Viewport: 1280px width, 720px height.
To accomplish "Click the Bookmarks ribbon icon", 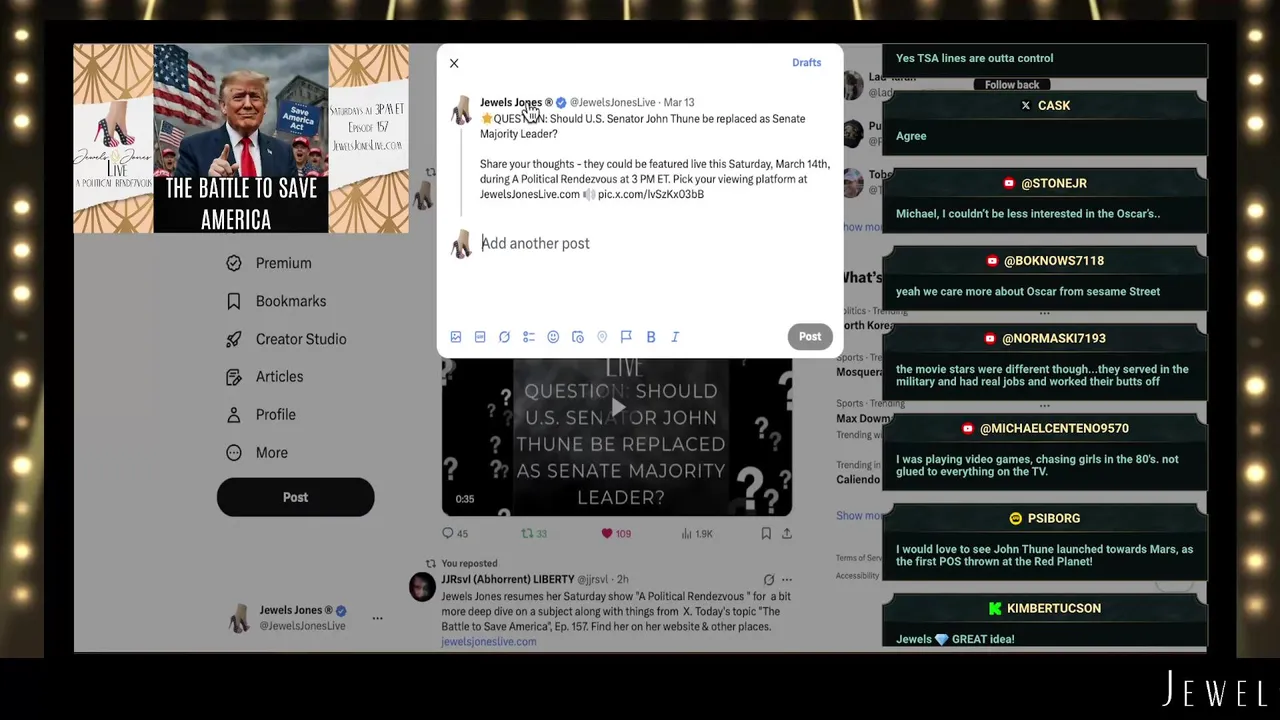I will tap(234, 301).
